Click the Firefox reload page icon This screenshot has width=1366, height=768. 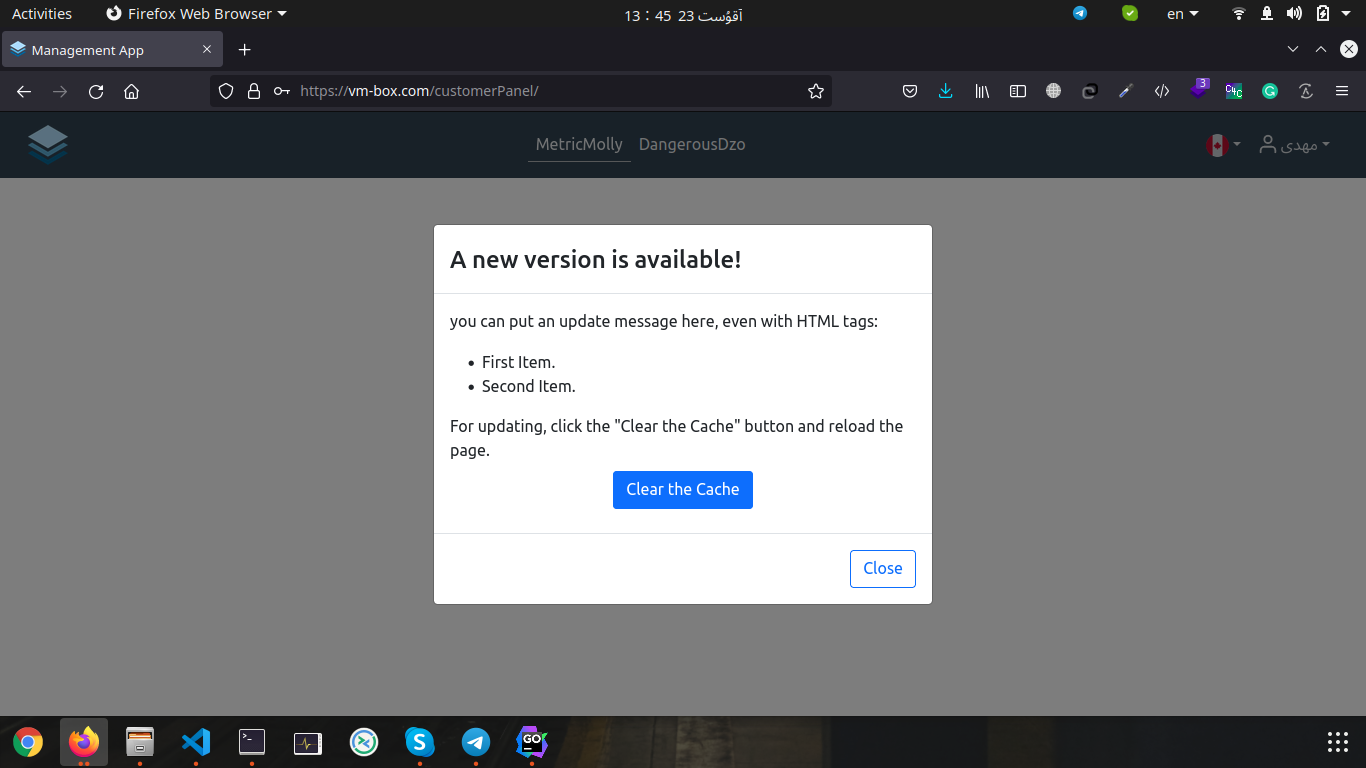(x=96, y=91)
